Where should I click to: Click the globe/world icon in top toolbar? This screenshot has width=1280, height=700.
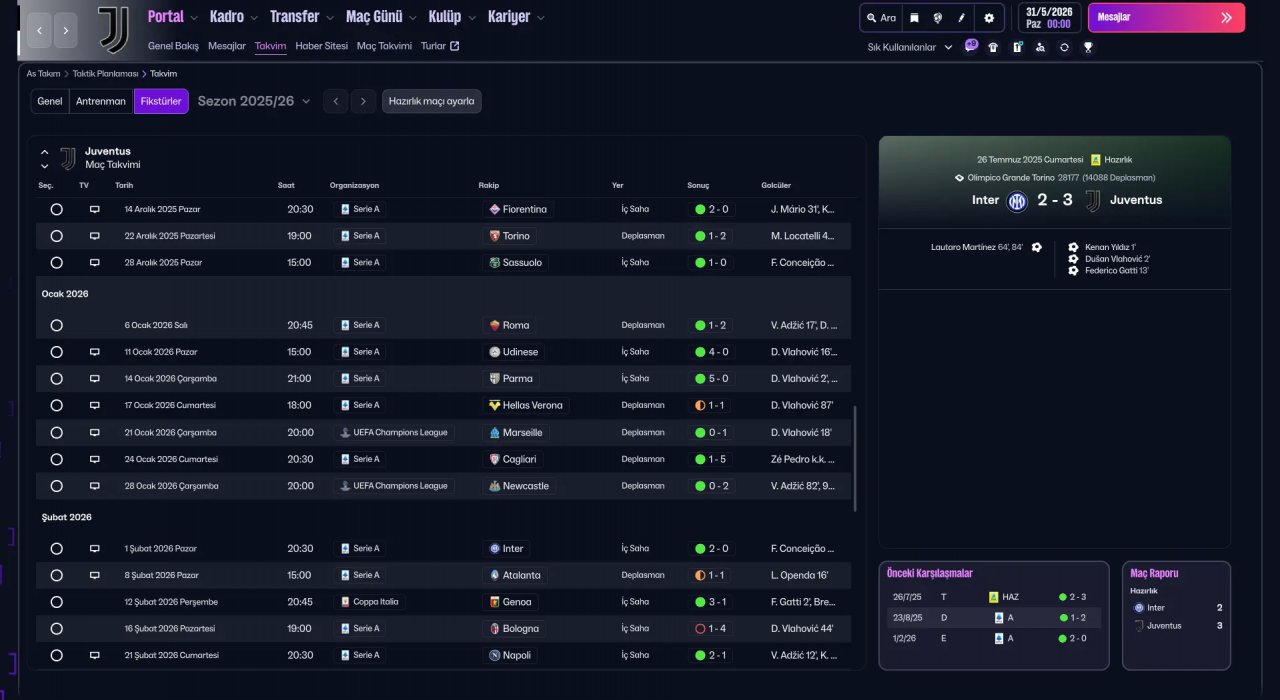click(938, 18)
